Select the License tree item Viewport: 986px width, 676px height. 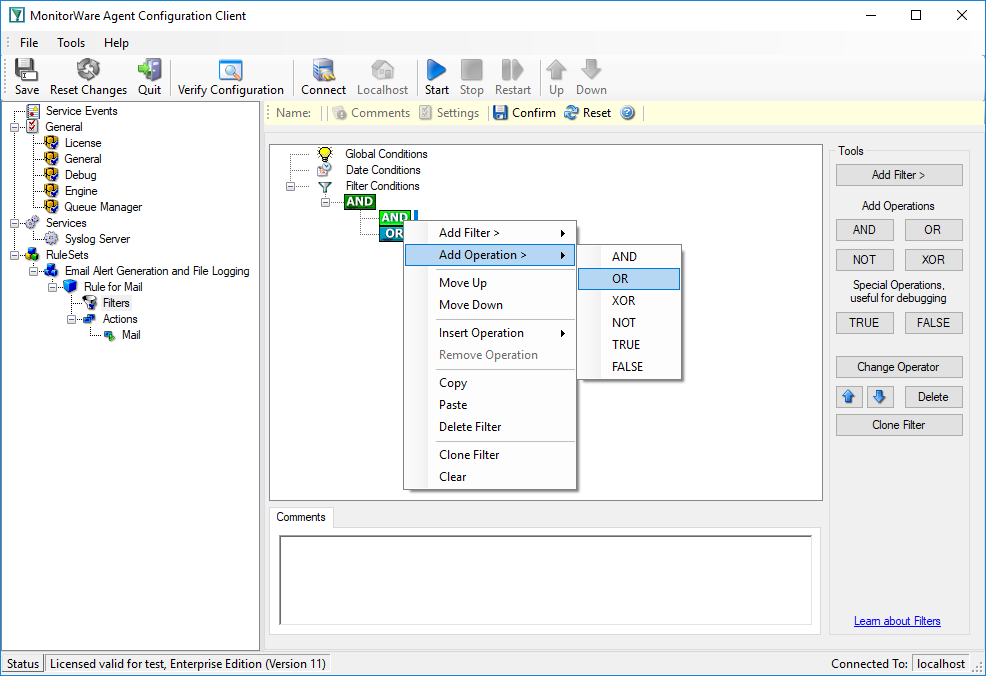click(x=82, y=143)
